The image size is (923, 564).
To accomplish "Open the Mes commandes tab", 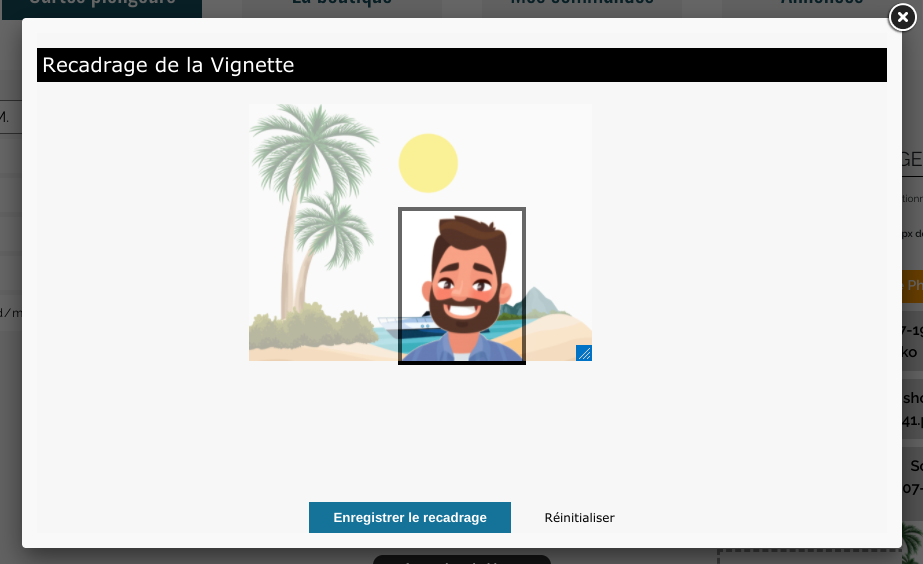I will (x=582, y=6).
